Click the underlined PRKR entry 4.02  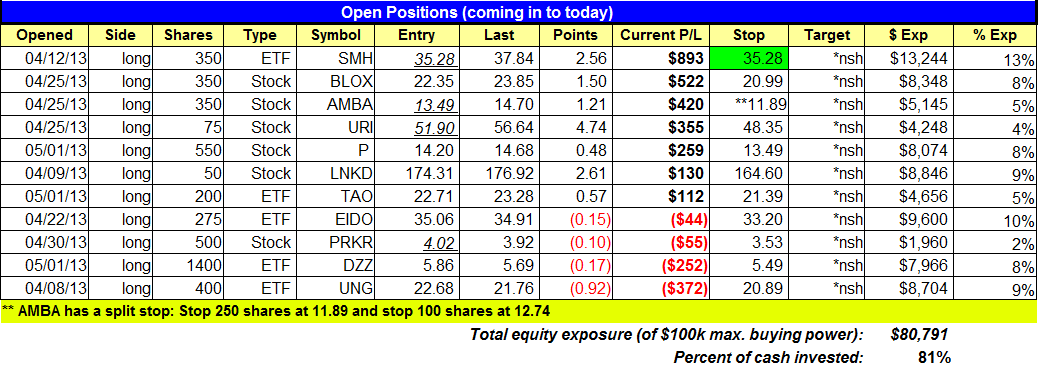pyautogui.click(x=440, y=242)
